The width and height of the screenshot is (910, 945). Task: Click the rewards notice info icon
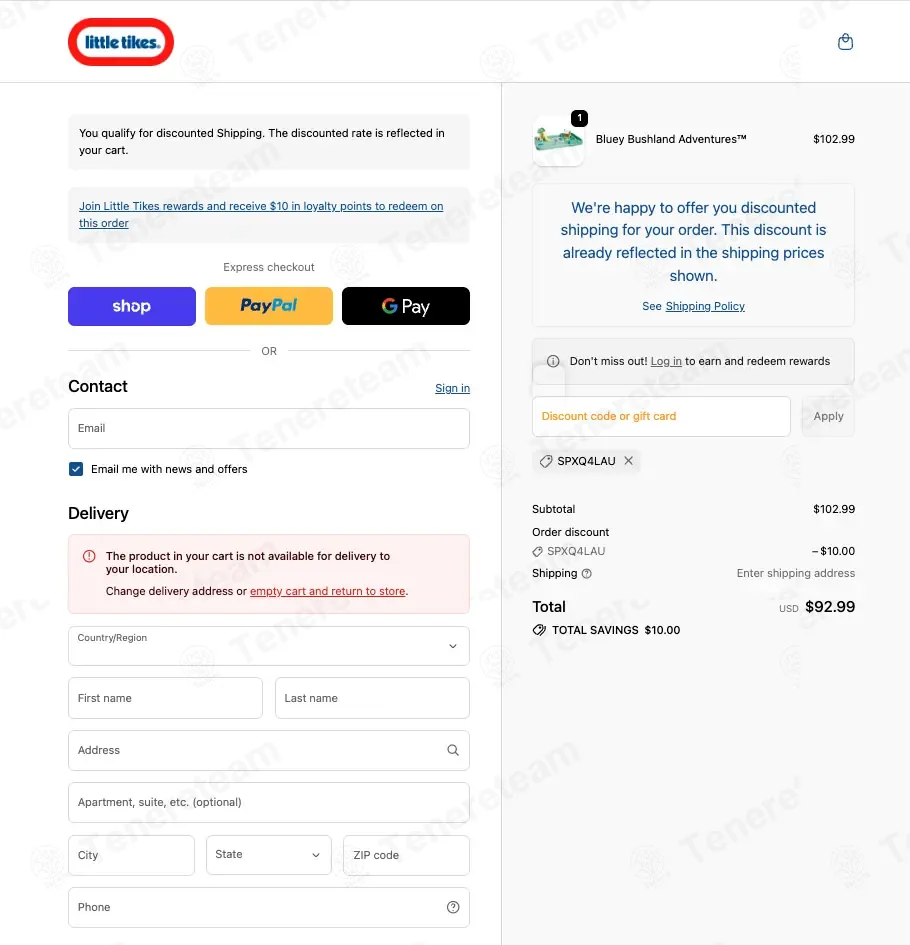553,361
